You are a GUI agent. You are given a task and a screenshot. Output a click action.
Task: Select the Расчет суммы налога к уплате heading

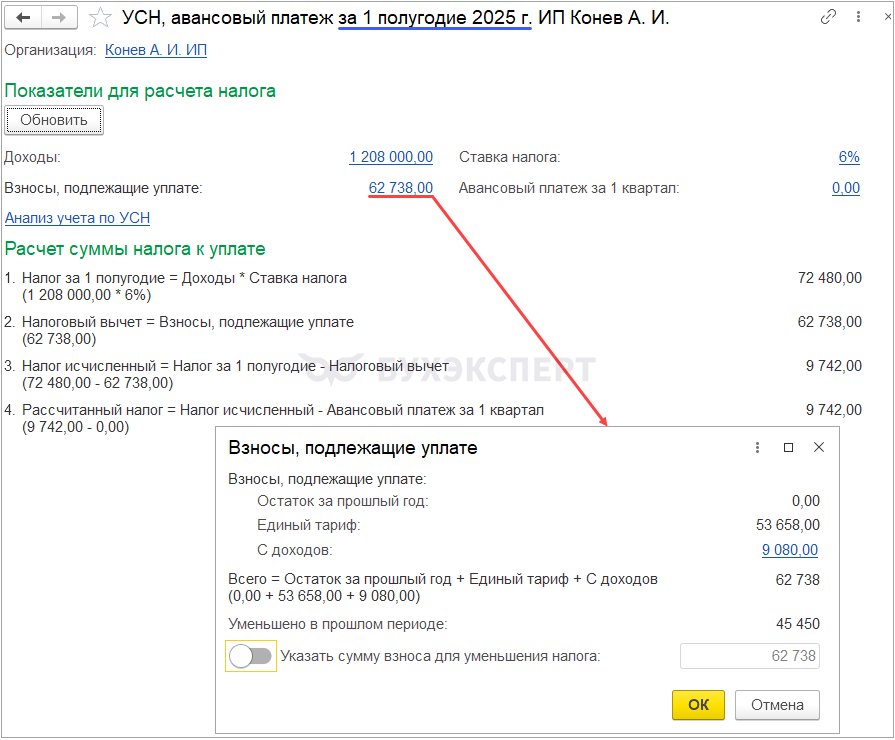(x=135, y=249)
